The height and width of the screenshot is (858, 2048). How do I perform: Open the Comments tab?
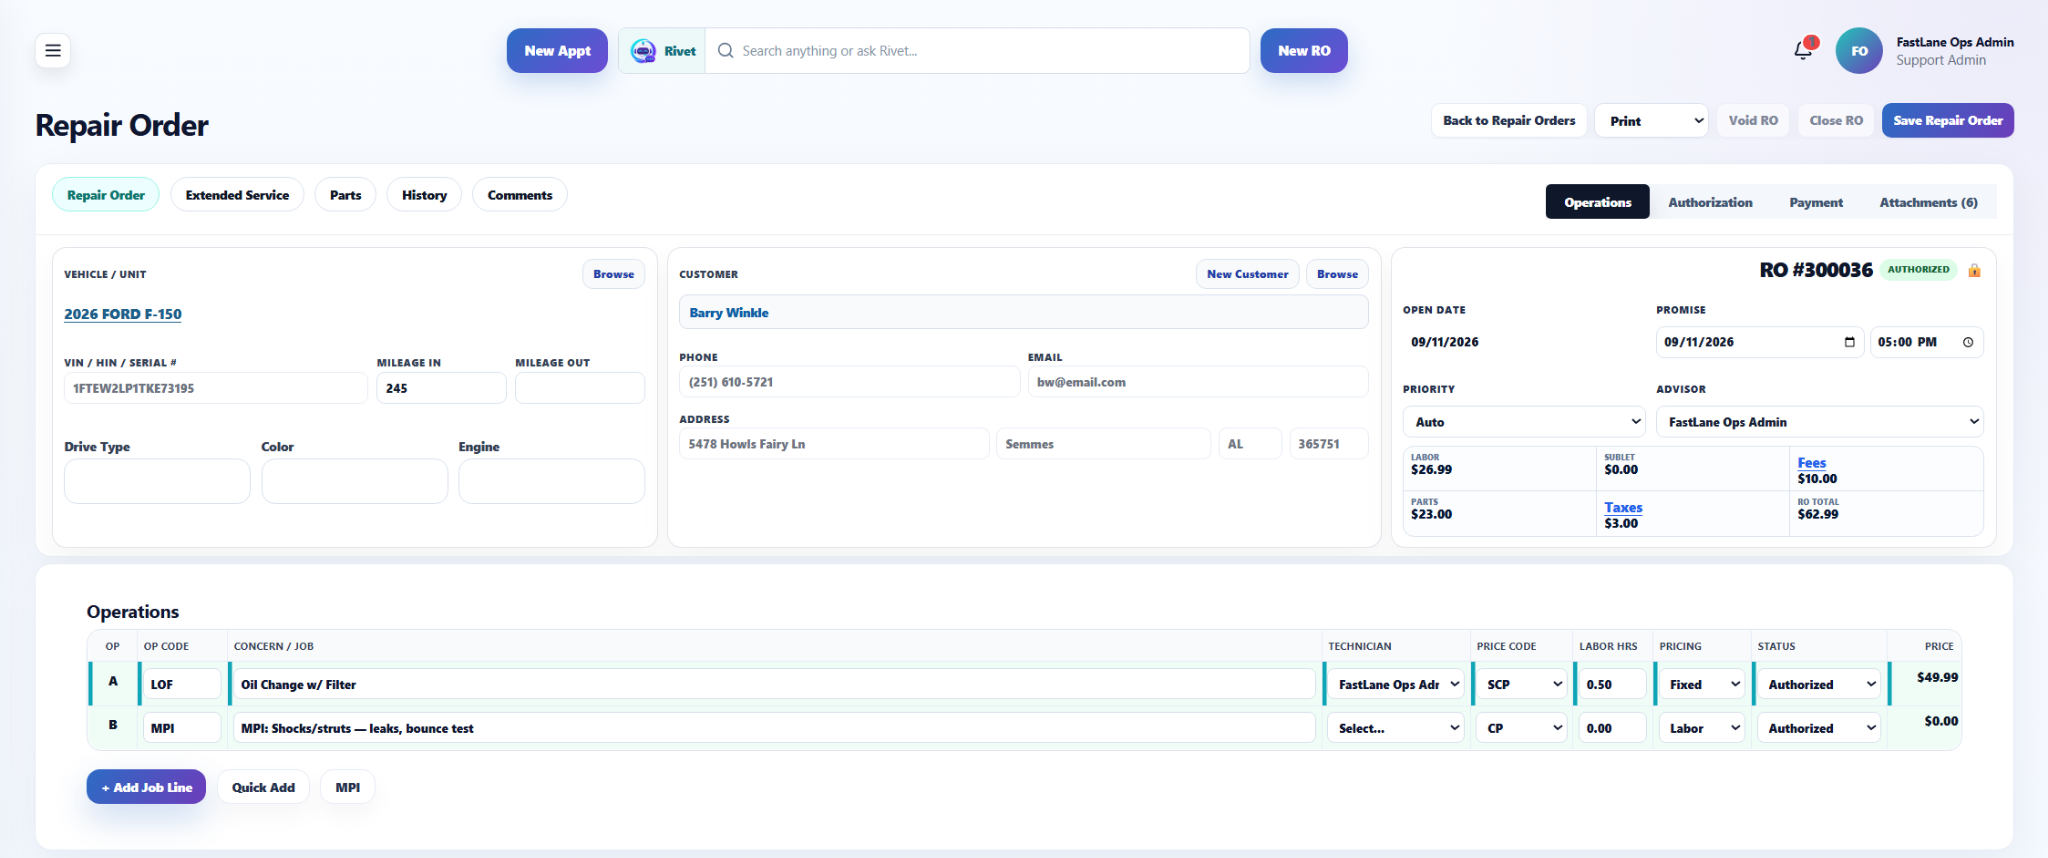(520, 195)
